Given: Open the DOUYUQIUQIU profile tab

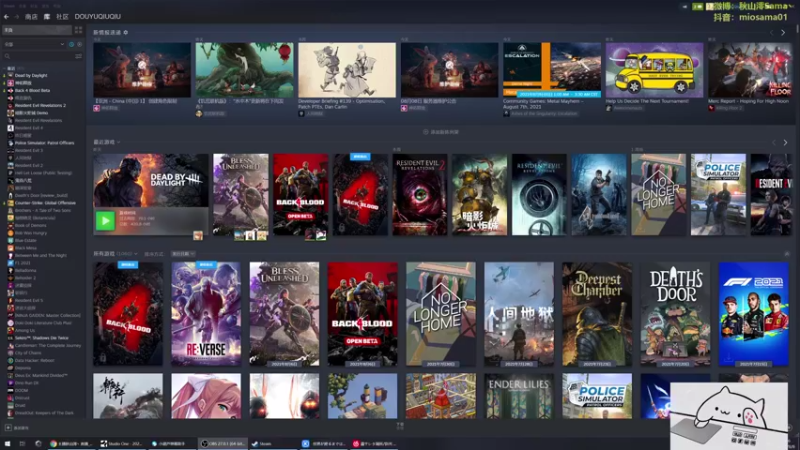Looking at the screenshot, I should tap(97, 17).
